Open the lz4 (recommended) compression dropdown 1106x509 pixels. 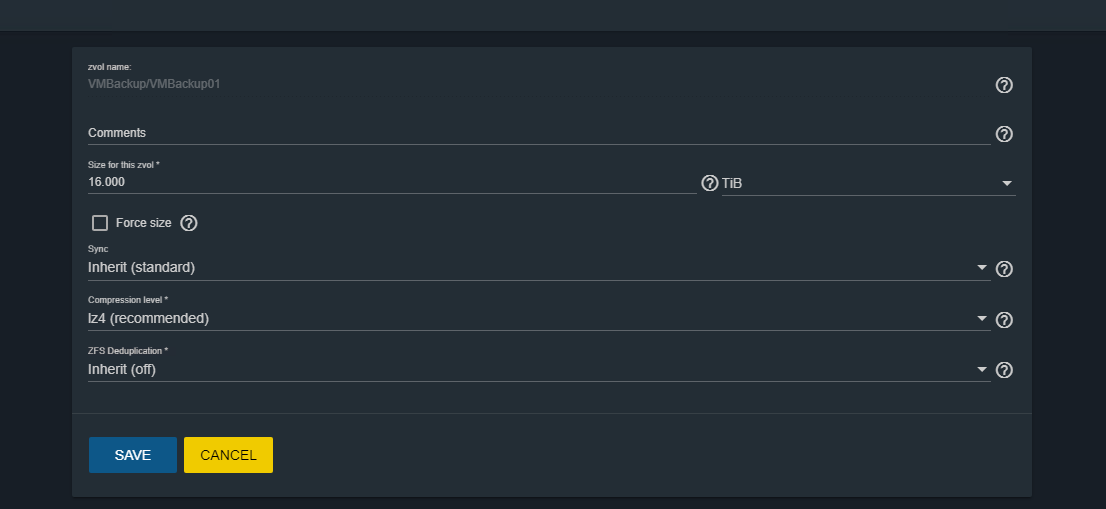(x=539, y=319)
